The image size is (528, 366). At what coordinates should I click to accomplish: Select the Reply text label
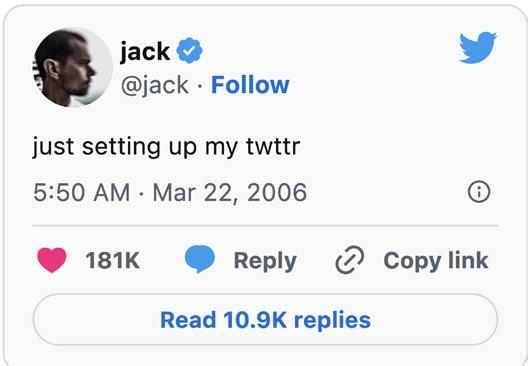coord(265,261)
